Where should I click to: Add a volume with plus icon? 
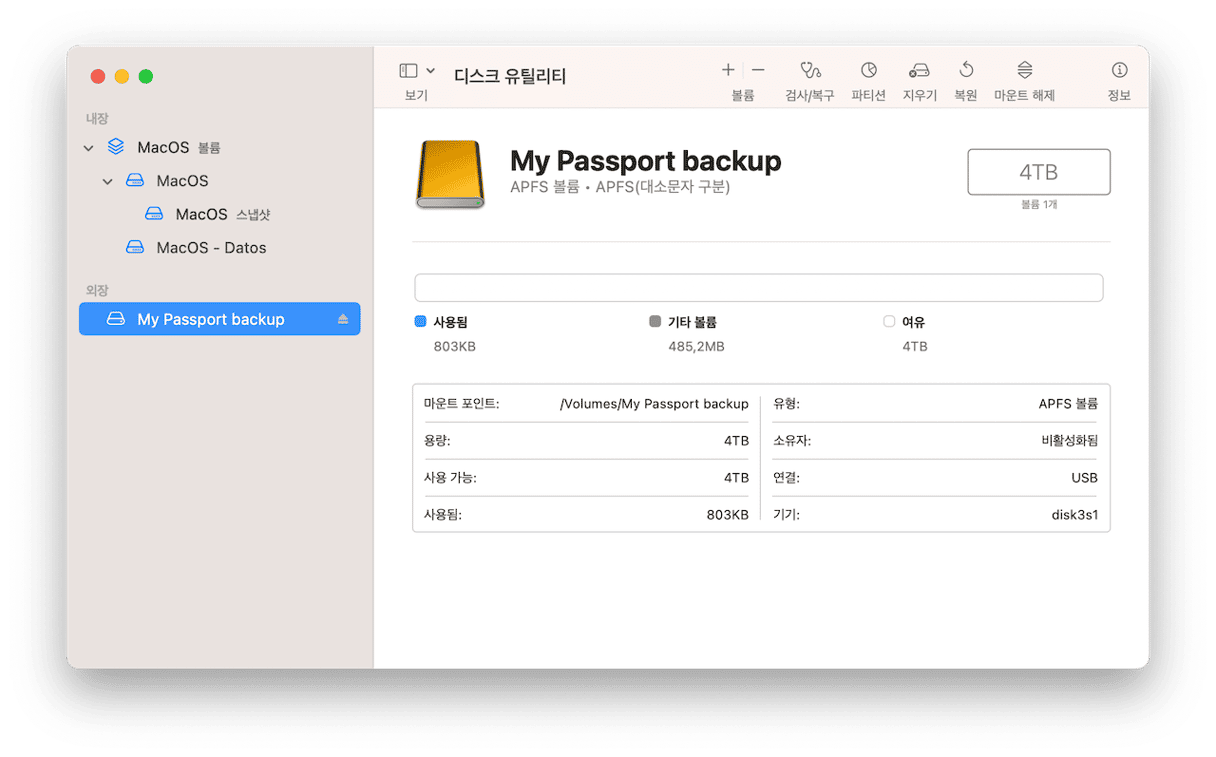[x=728, y=70]
